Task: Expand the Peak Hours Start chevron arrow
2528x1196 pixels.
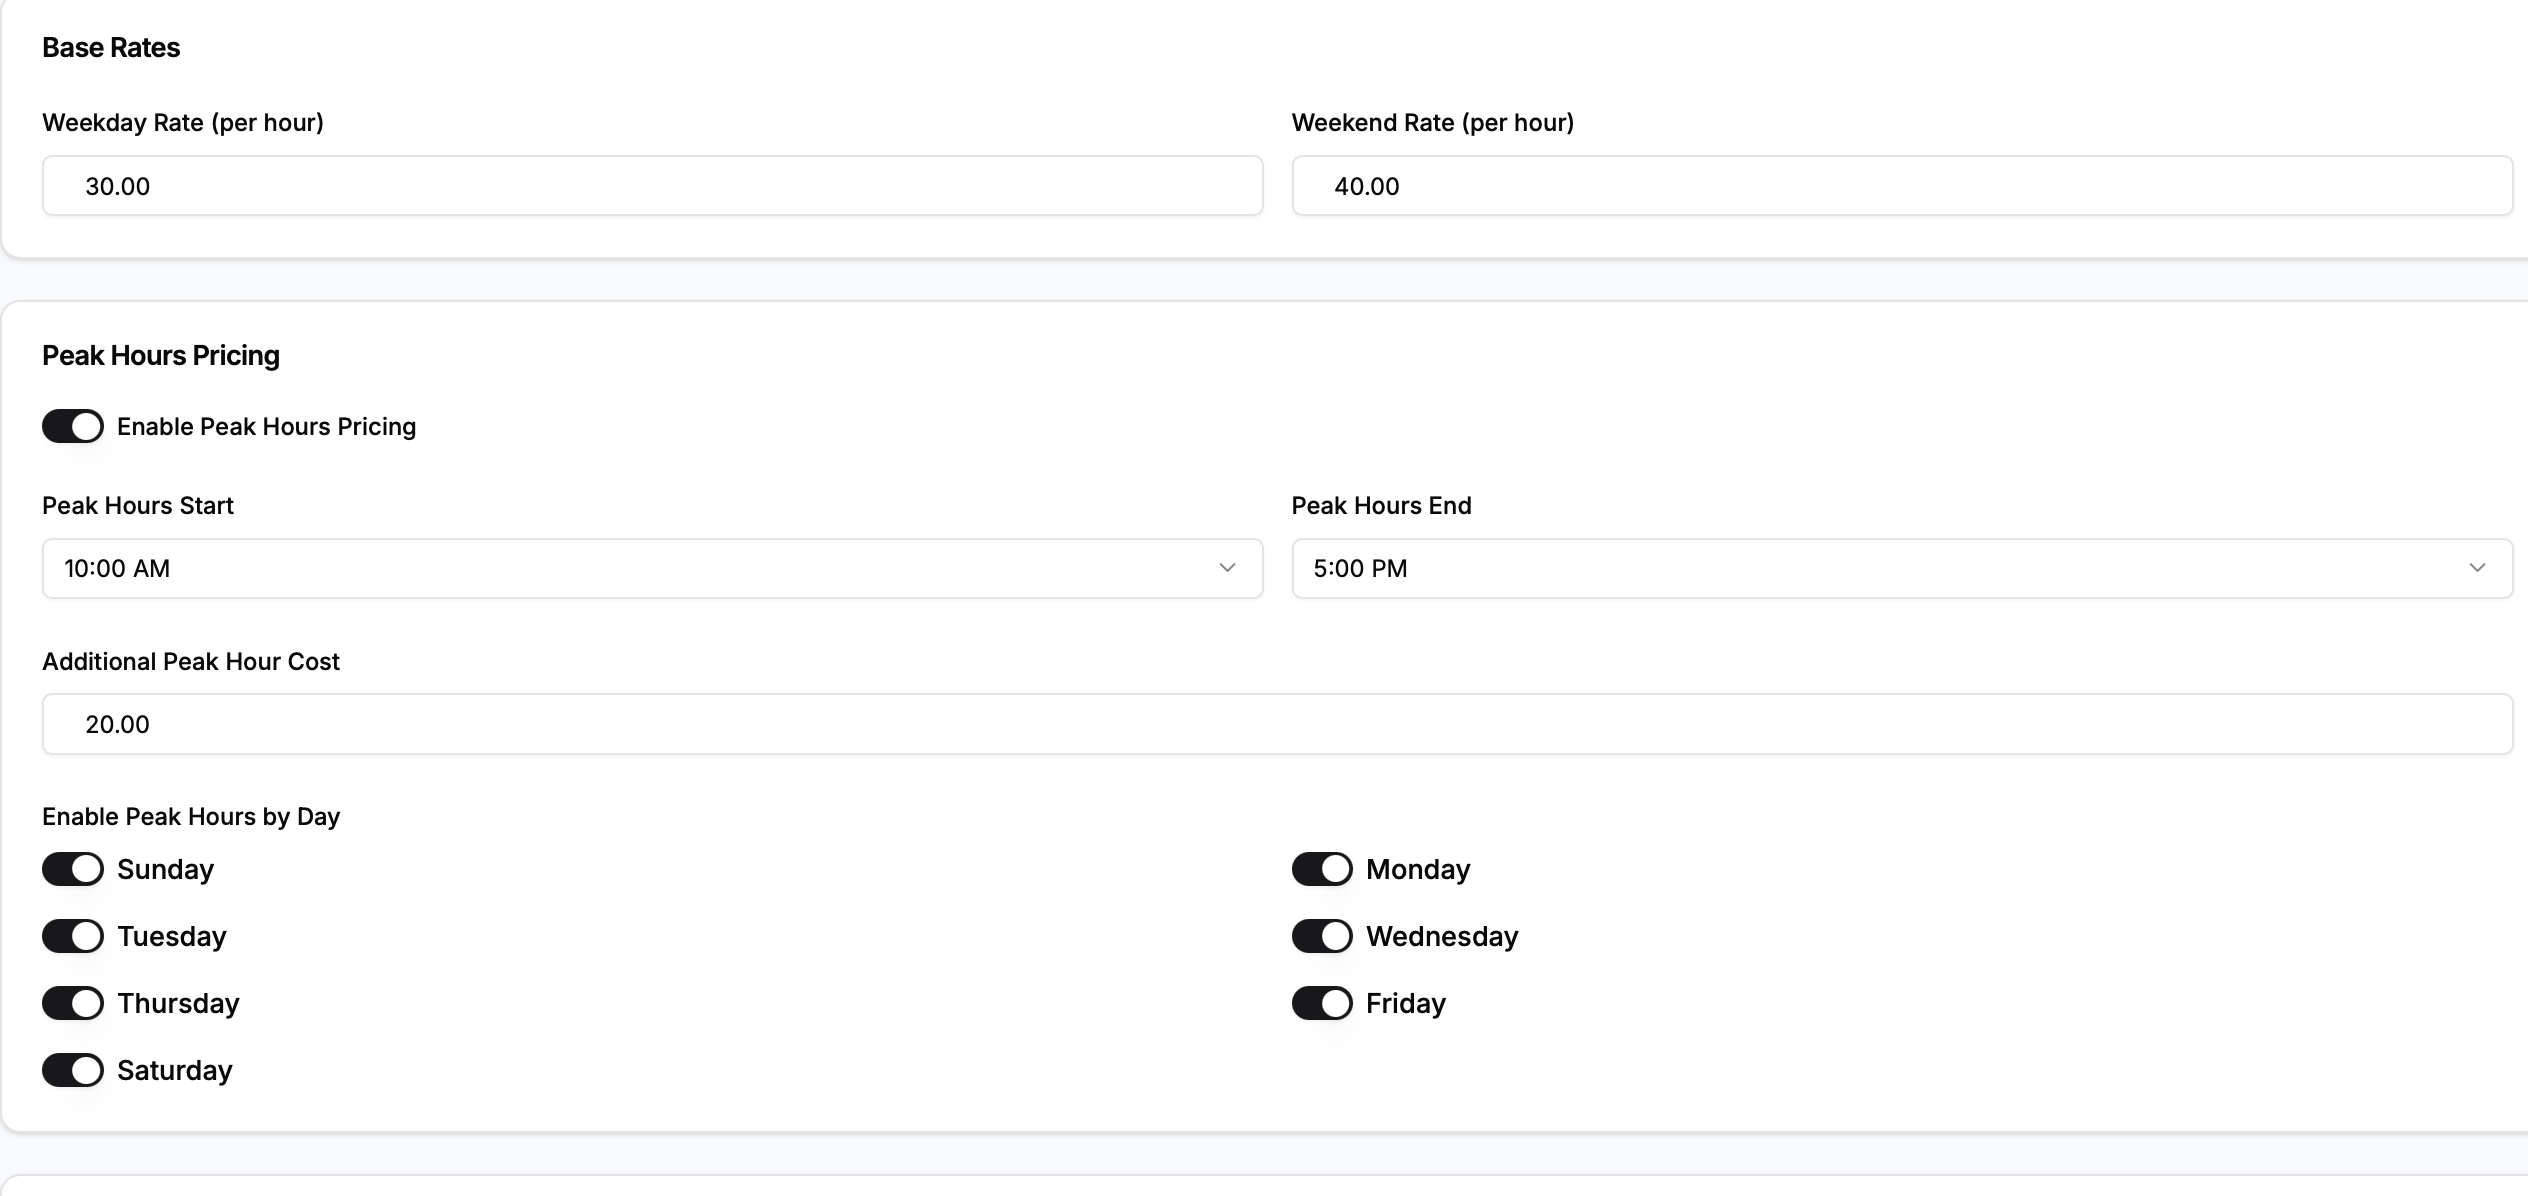Action: (x=1227, y=568)
